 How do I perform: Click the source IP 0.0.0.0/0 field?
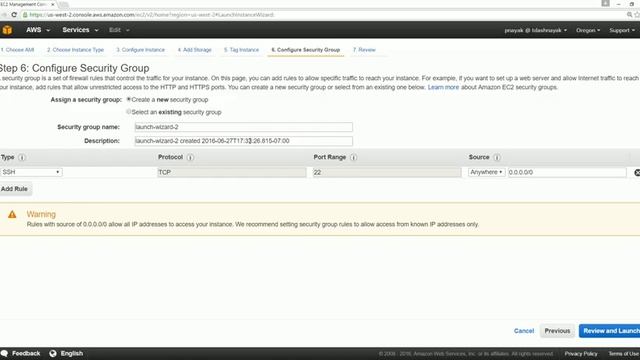coord(567,172)
